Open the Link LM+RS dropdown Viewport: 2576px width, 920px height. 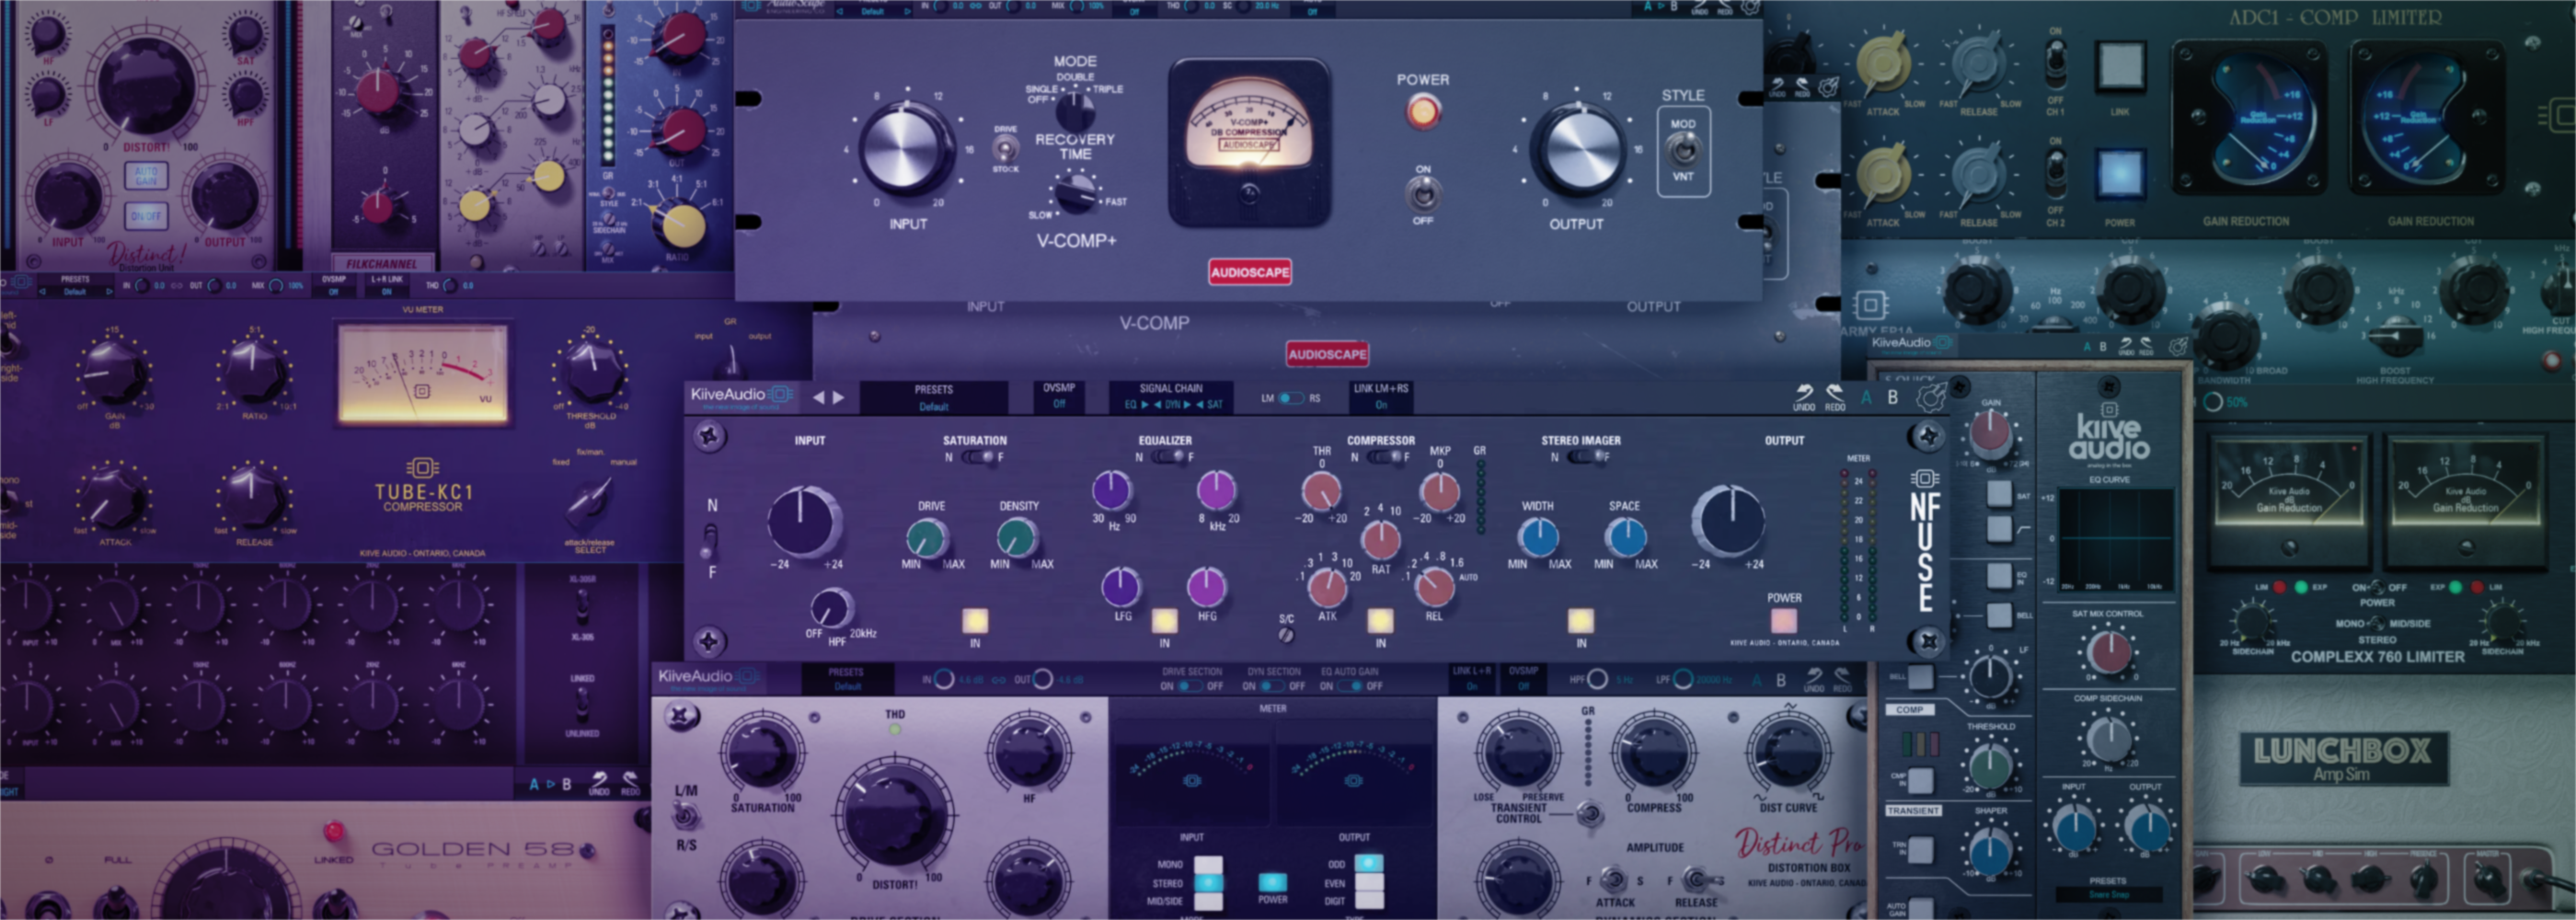[x=1380, y=397]
